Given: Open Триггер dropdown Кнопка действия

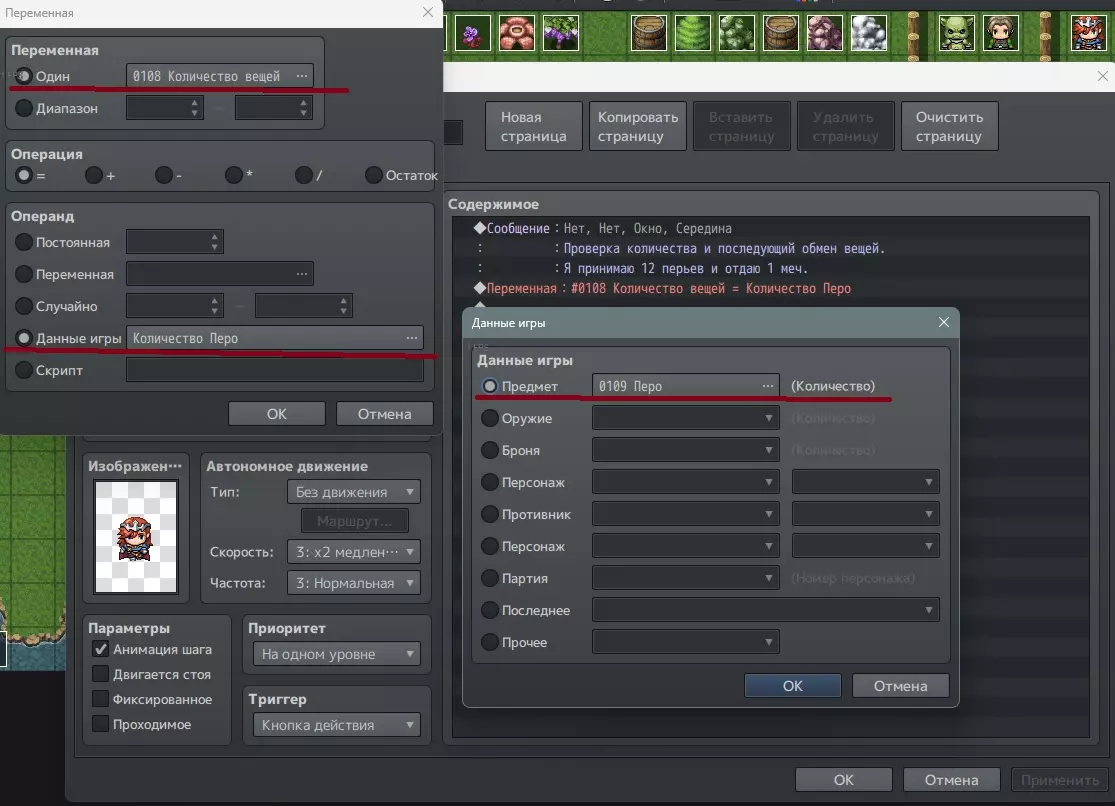Looking at the screenshot, I should (x=336, y=725).
